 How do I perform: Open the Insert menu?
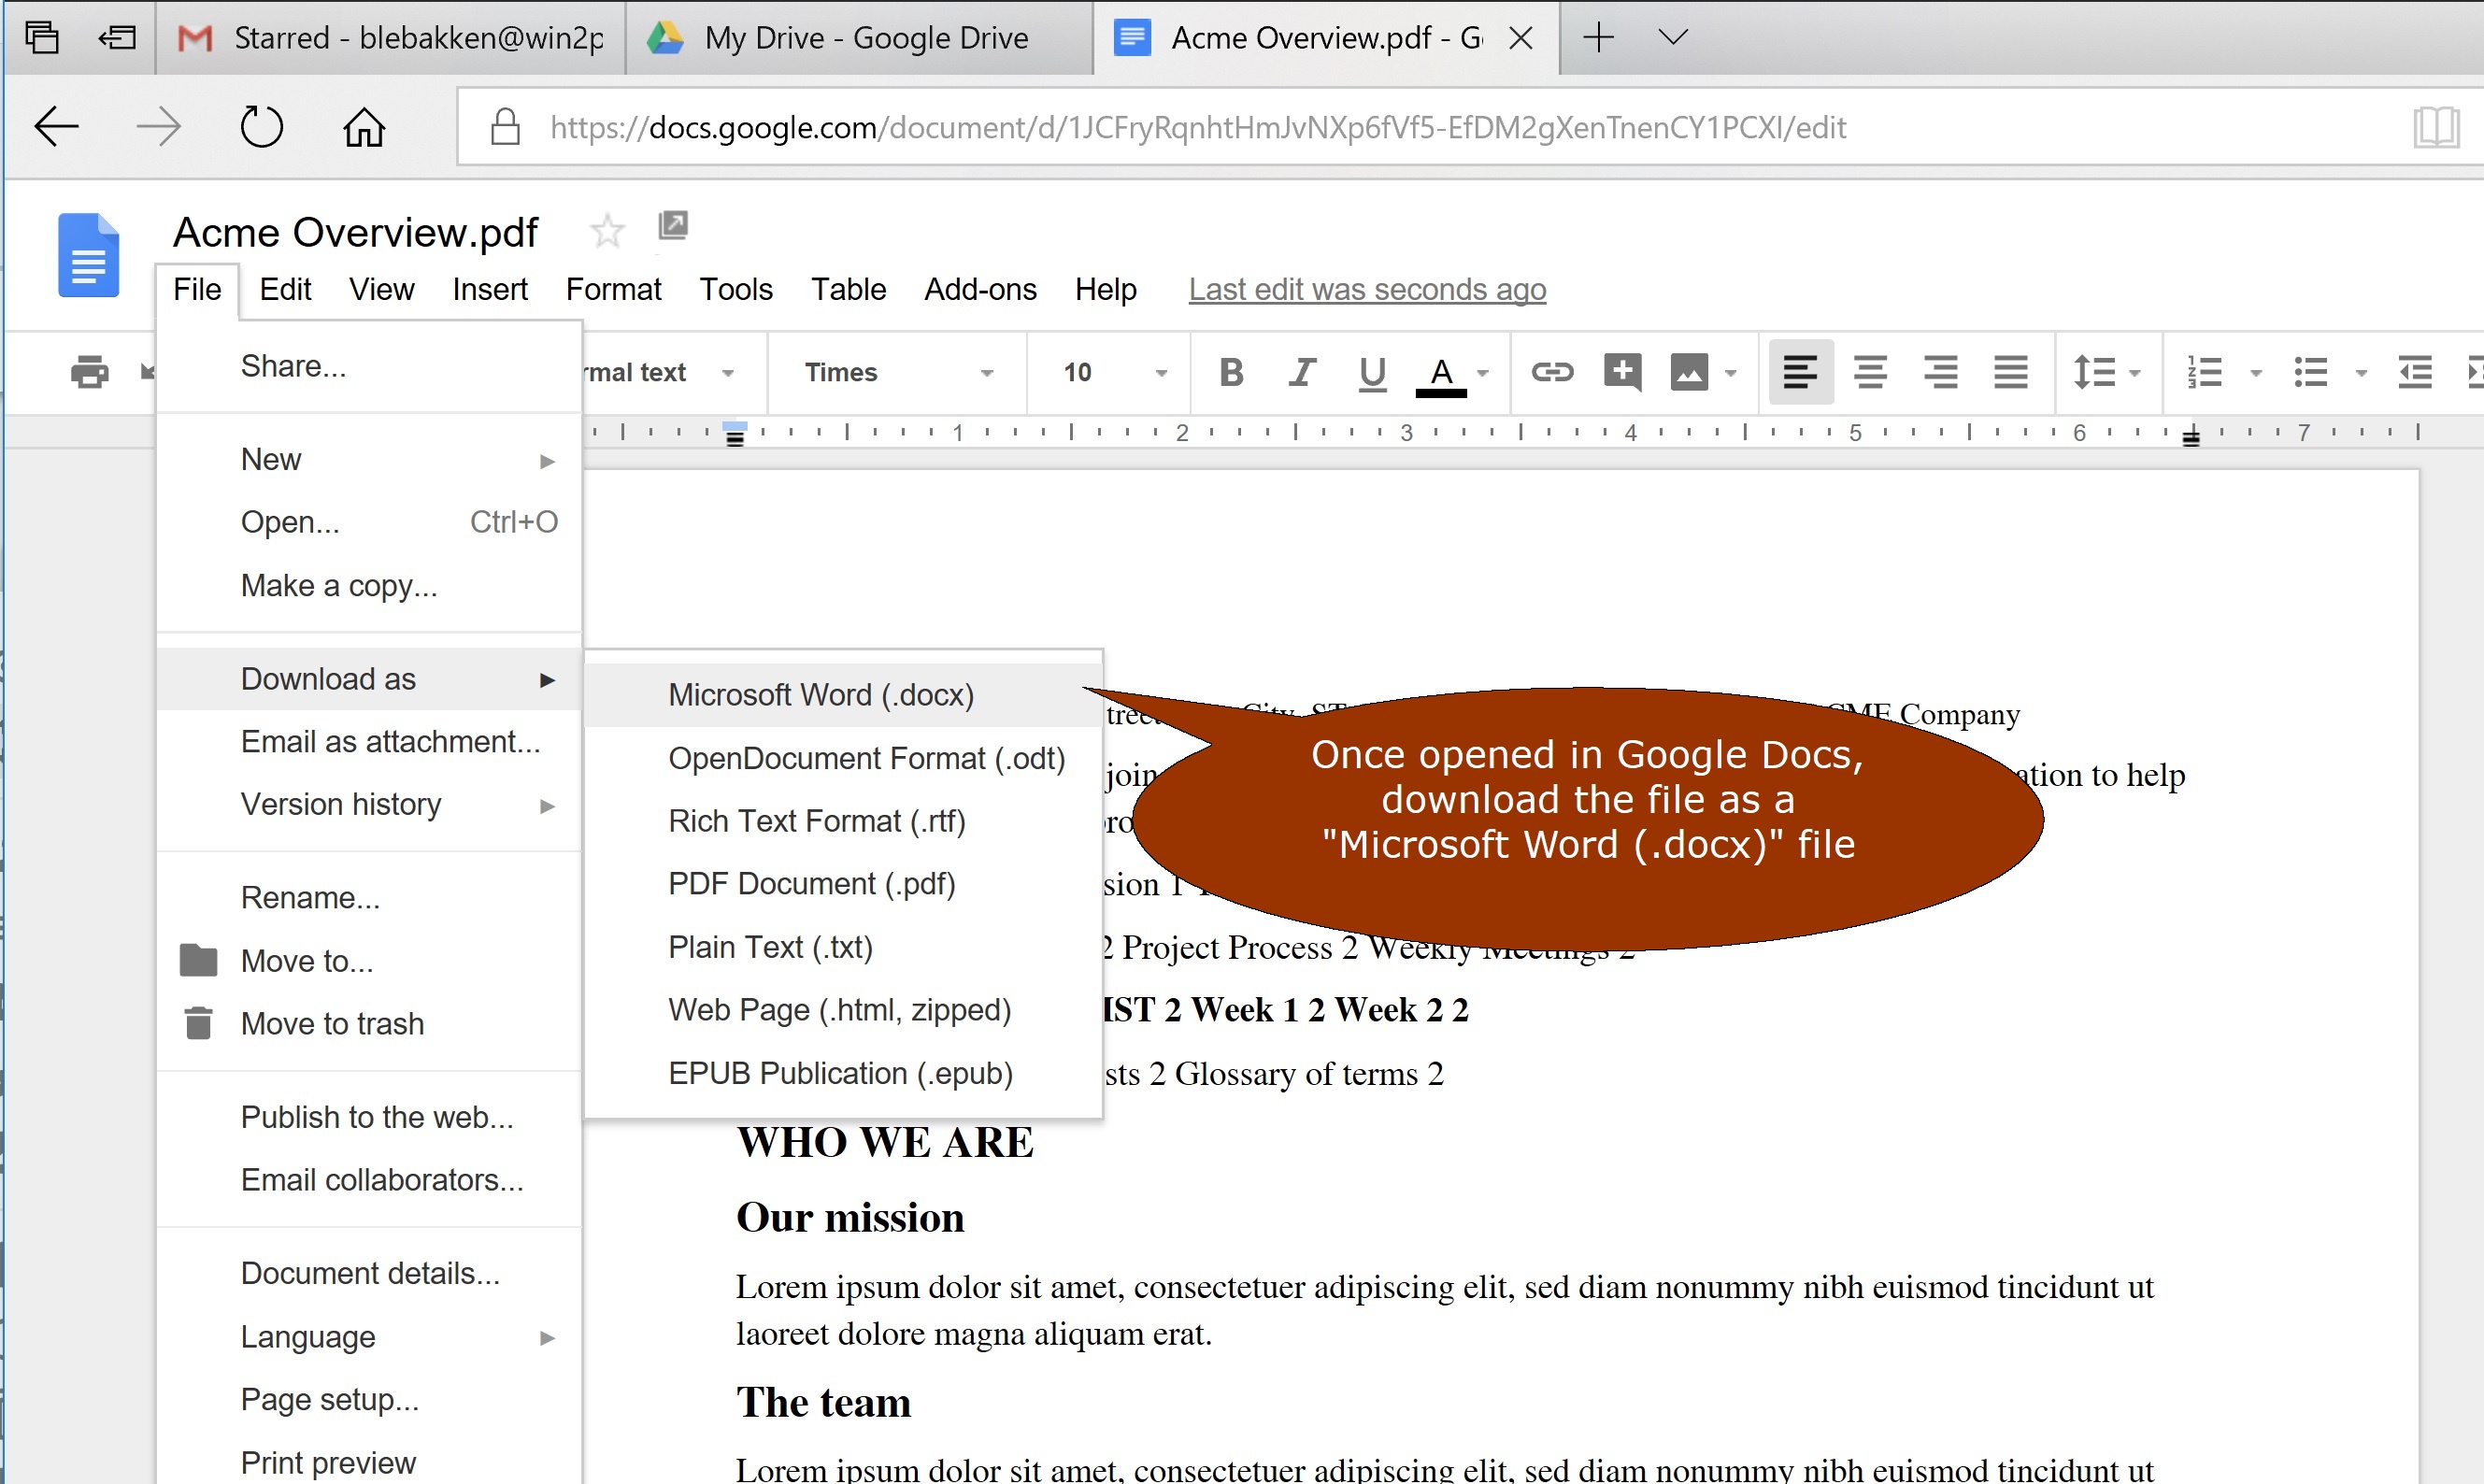489,289
